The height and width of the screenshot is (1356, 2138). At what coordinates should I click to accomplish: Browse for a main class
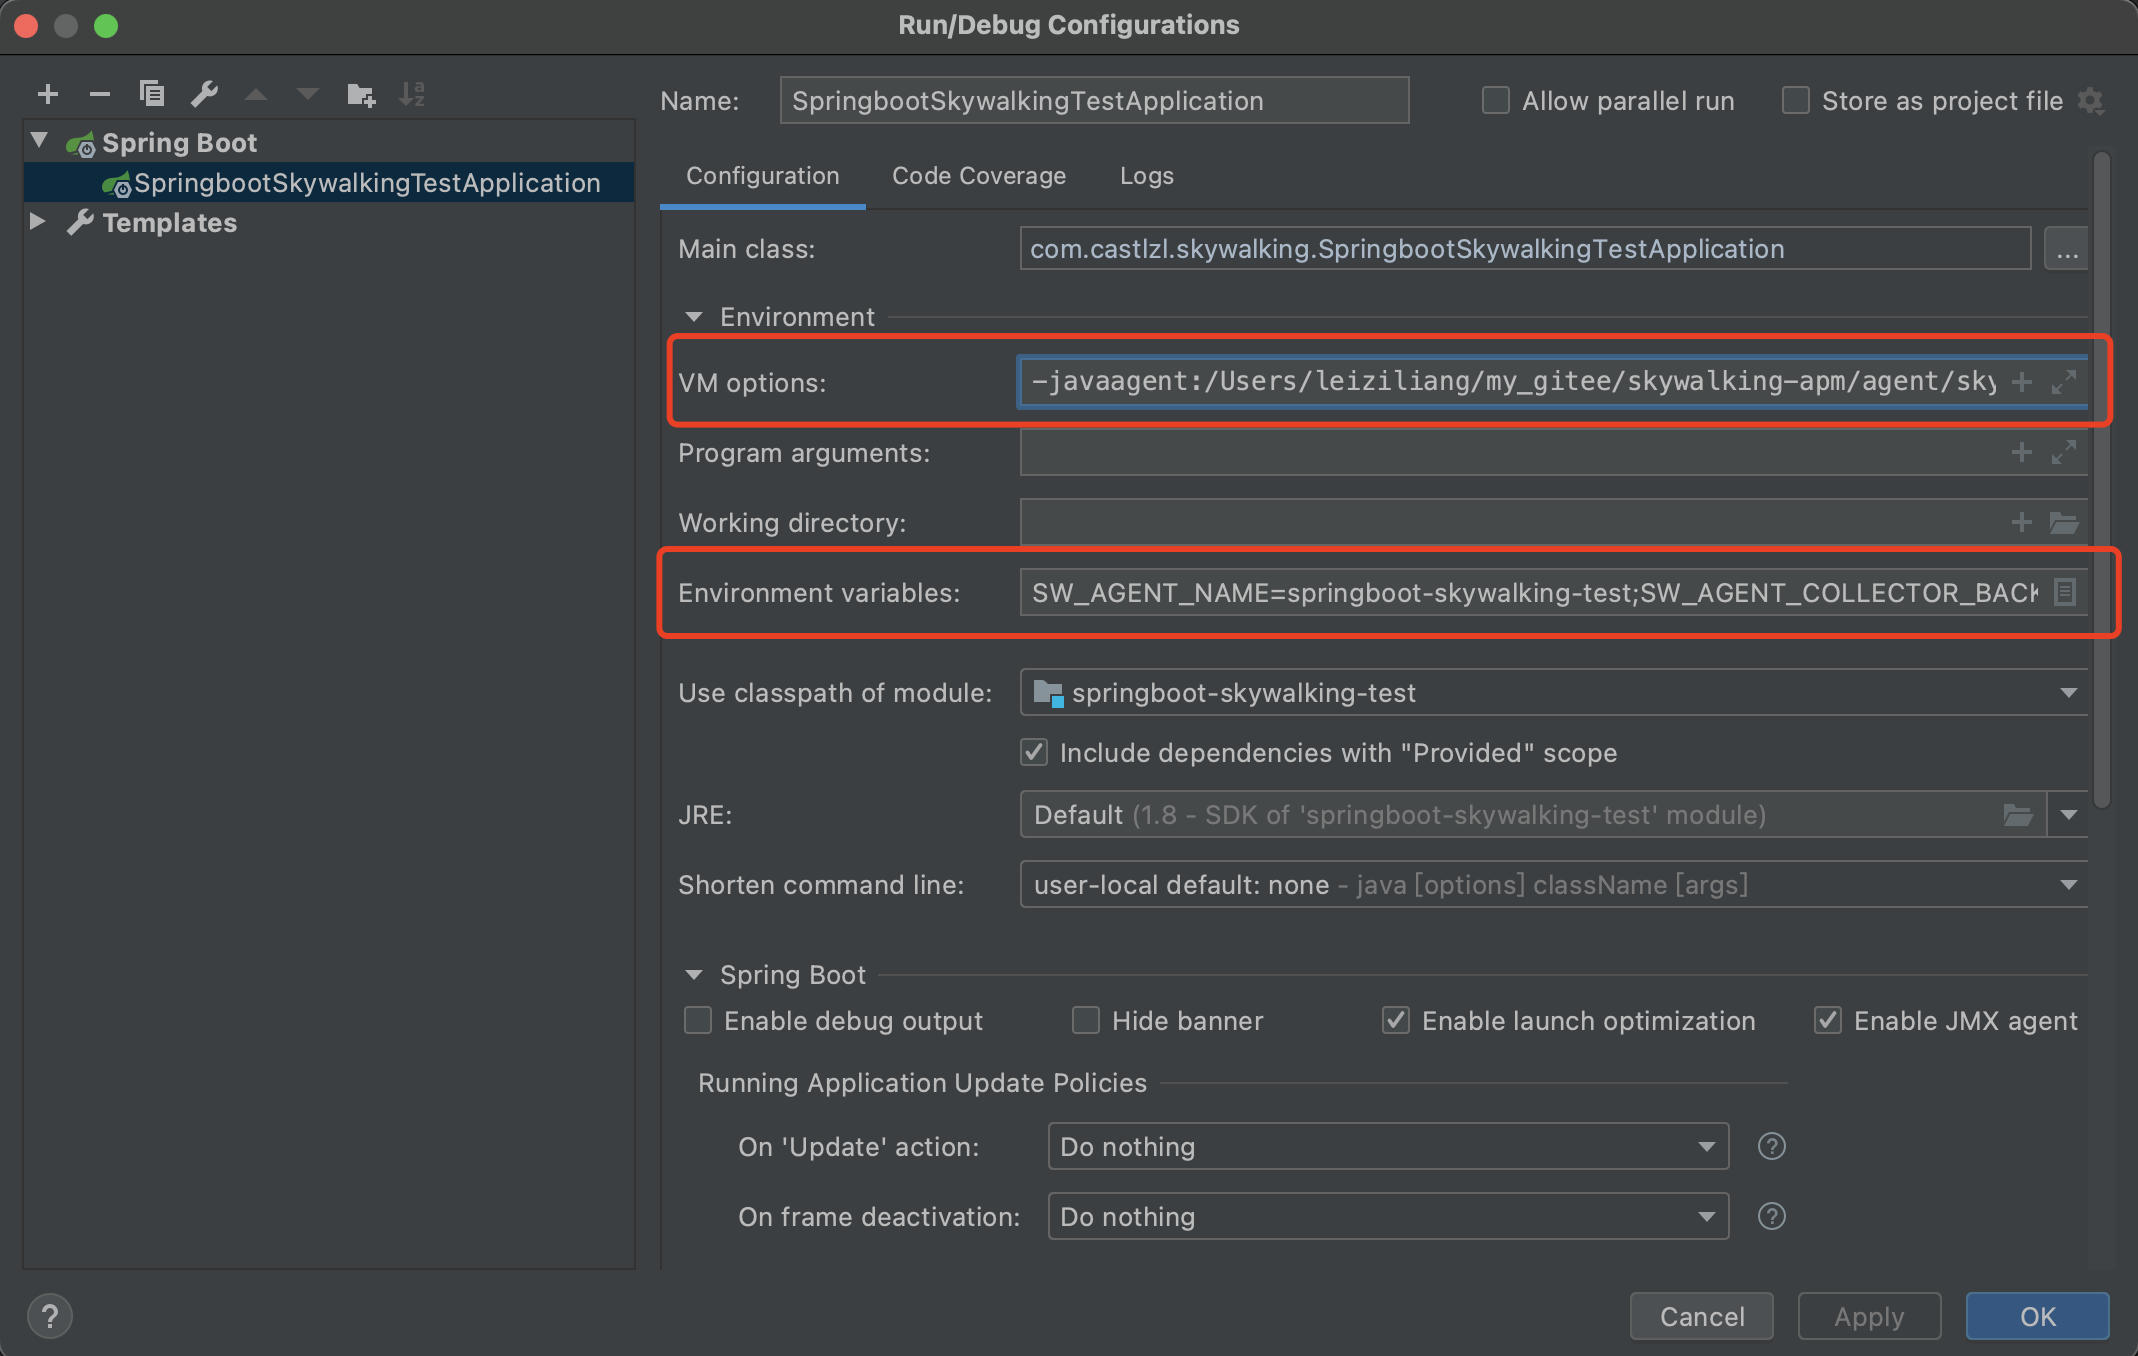(2067, 249)
